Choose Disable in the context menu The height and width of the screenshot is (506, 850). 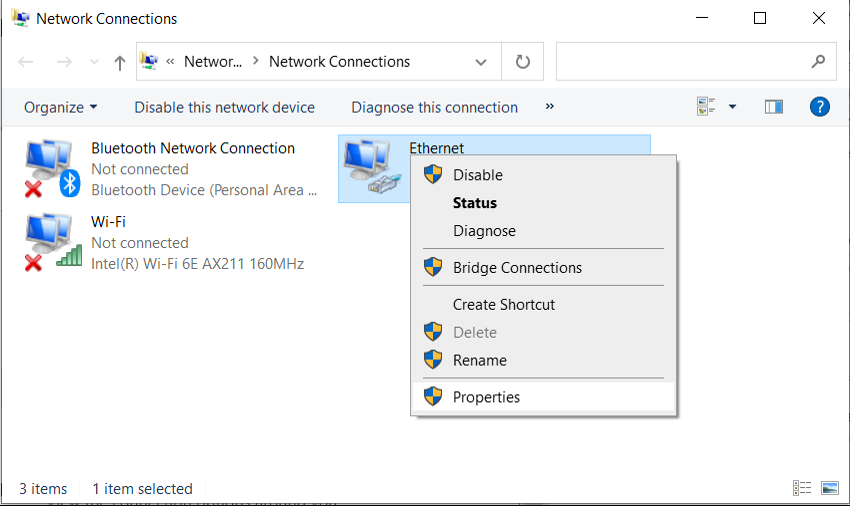477,175
